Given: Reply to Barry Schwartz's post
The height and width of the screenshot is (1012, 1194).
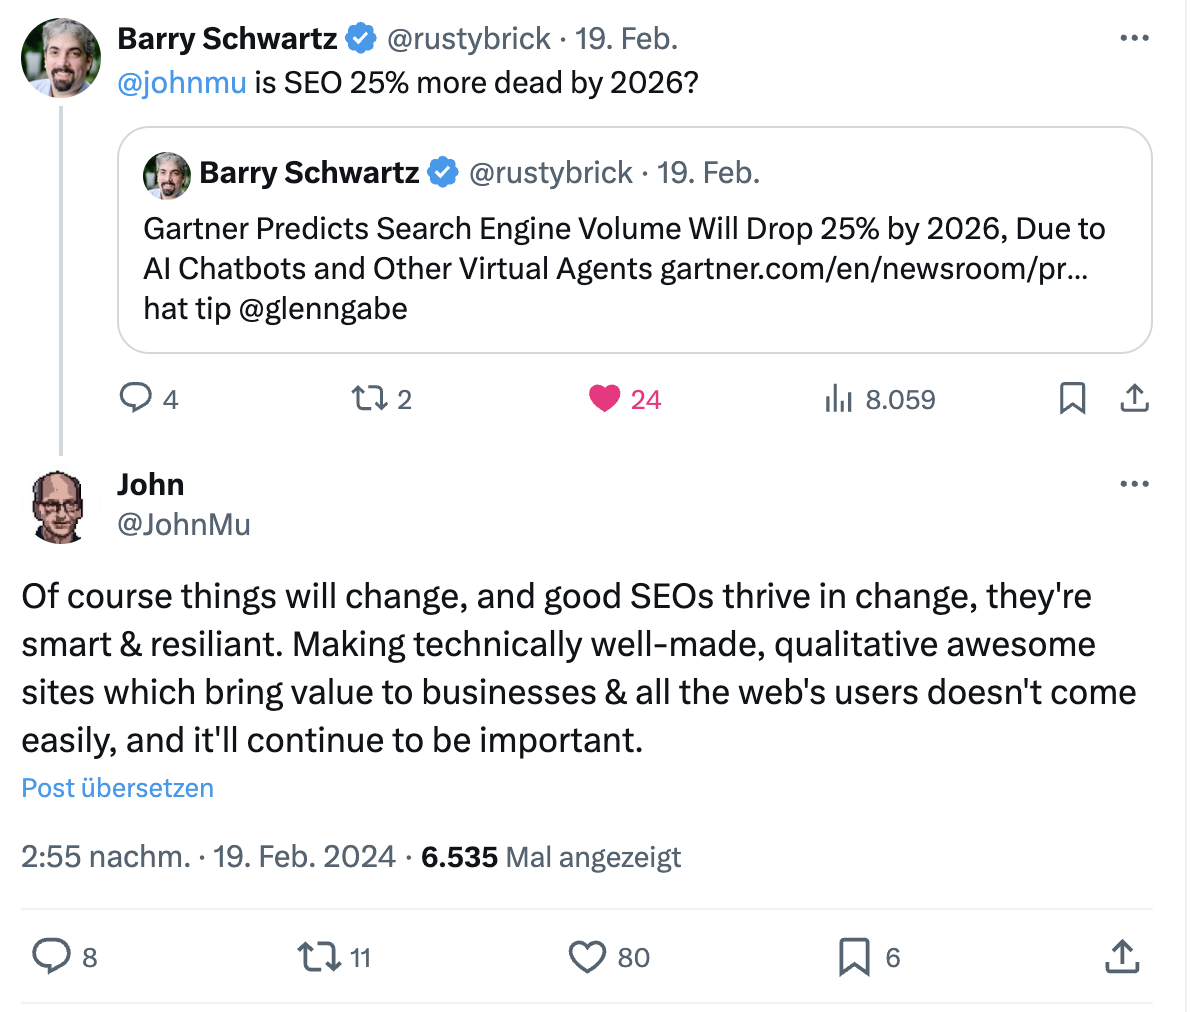Looking at the screenshot, I should click(135, 399).
